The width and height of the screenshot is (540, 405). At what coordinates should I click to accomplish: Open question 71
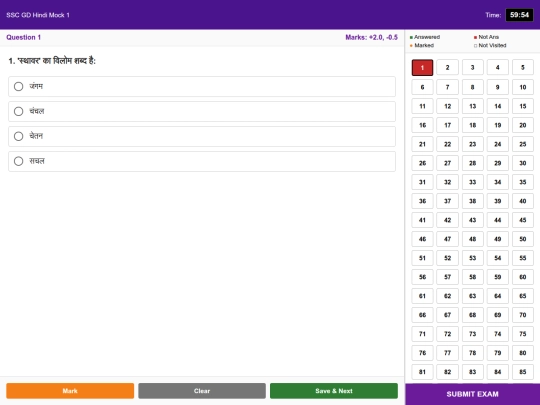pos(422,333)
